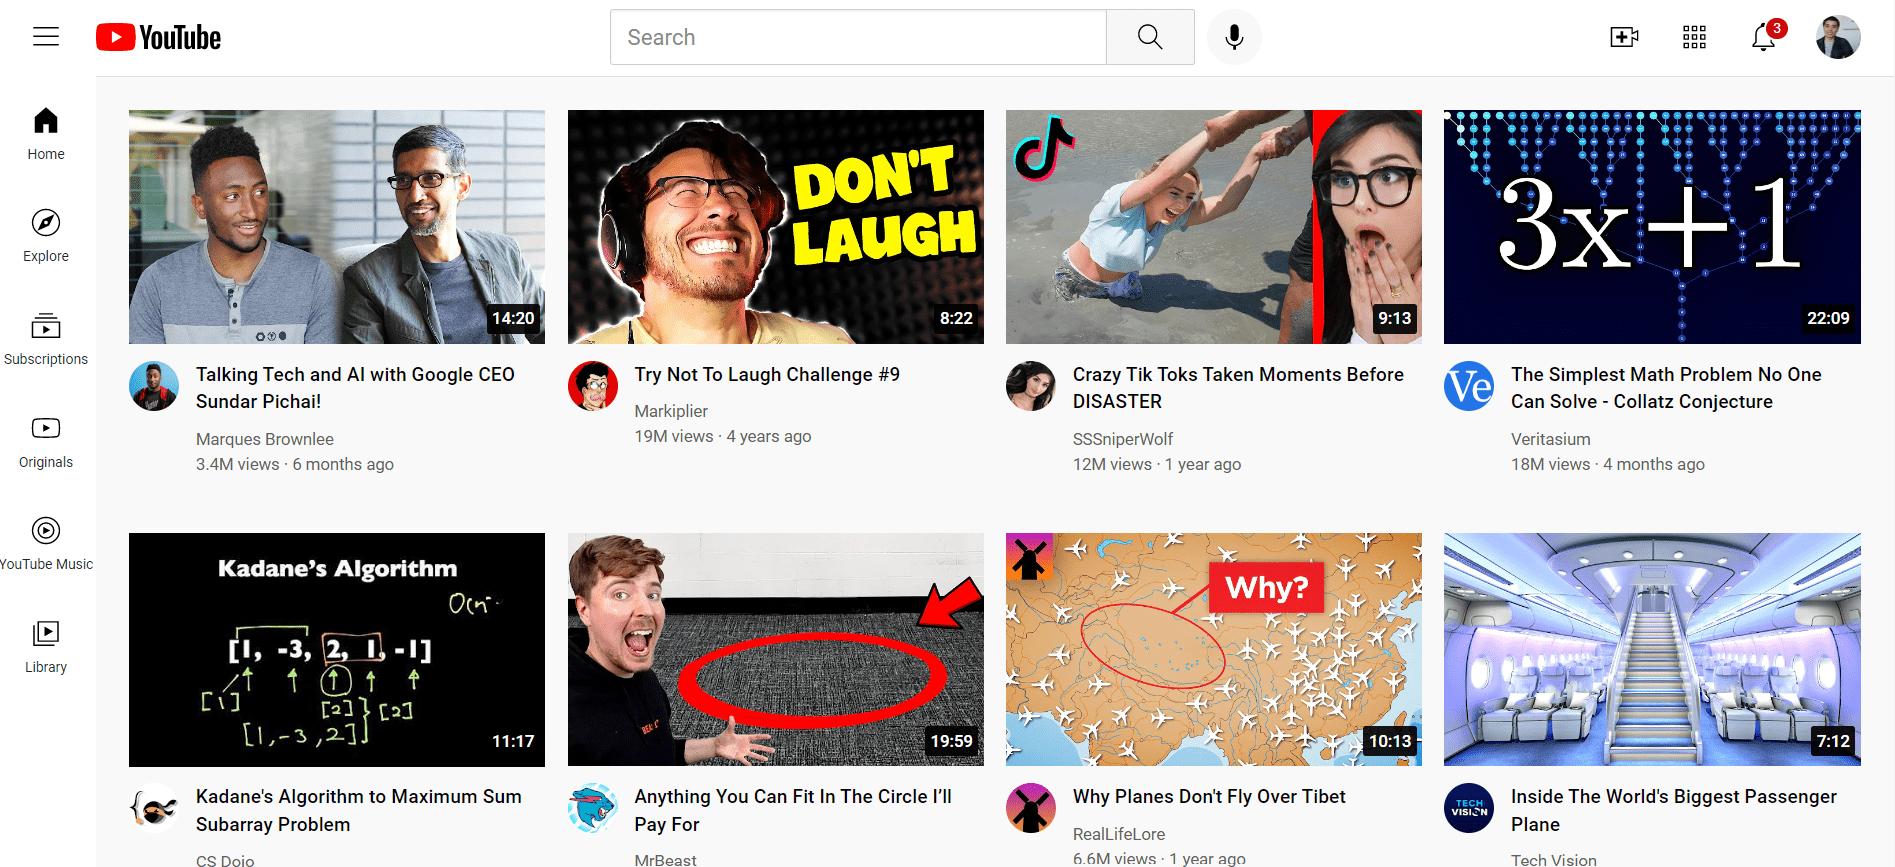The image size is (1895, 867).
Task: Click inside the Search field
Action: click(858, 37)
